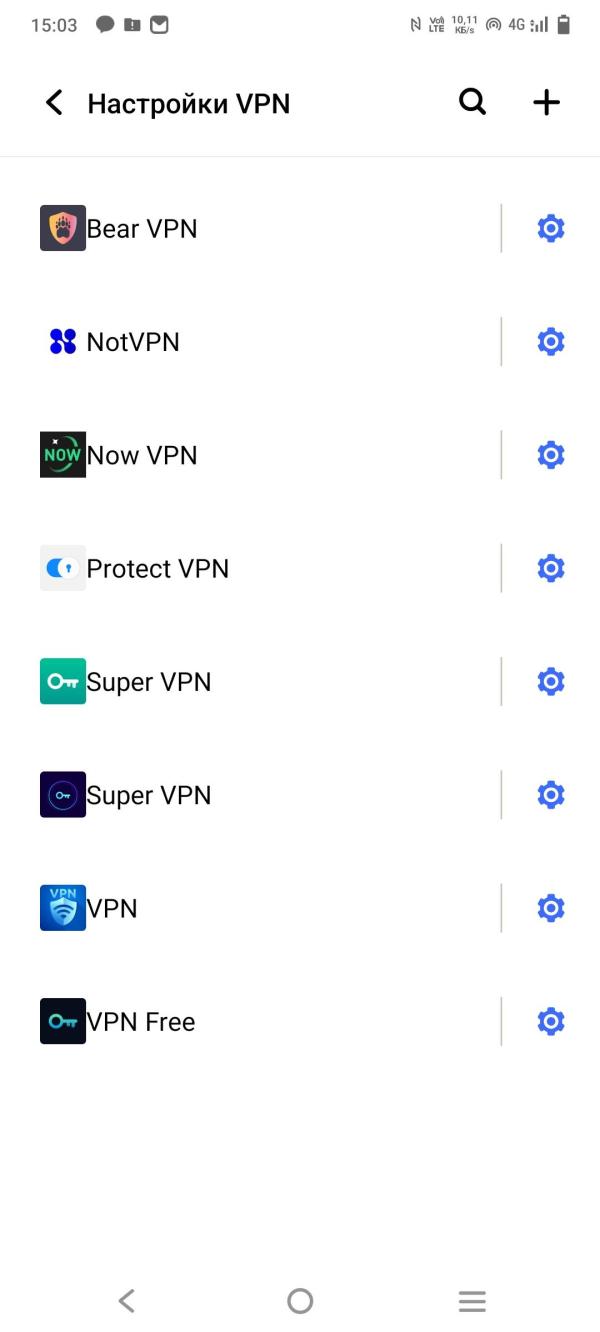Screen dimensions: 600x1332
Task: Select the VPN Free entry
Action: click(270, 1022)
